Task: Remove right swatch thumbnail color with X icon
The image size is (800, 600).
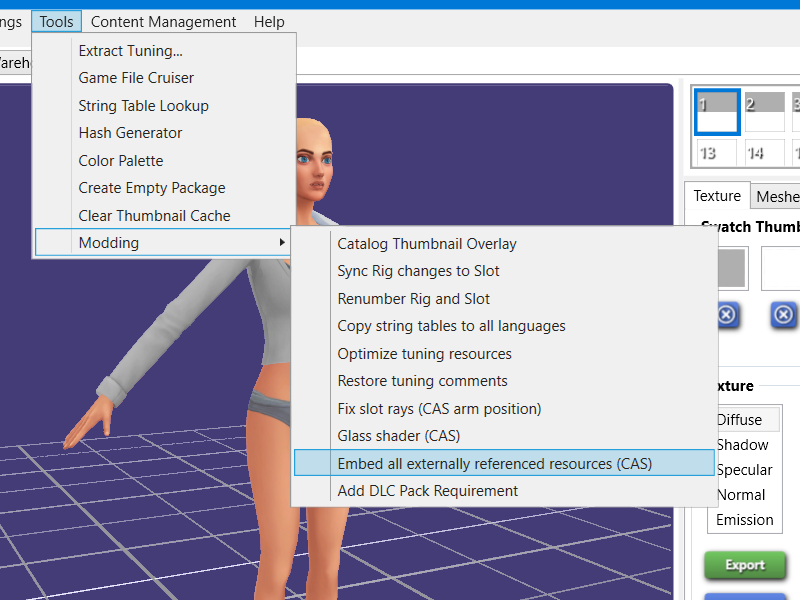Action: (783, 315)
